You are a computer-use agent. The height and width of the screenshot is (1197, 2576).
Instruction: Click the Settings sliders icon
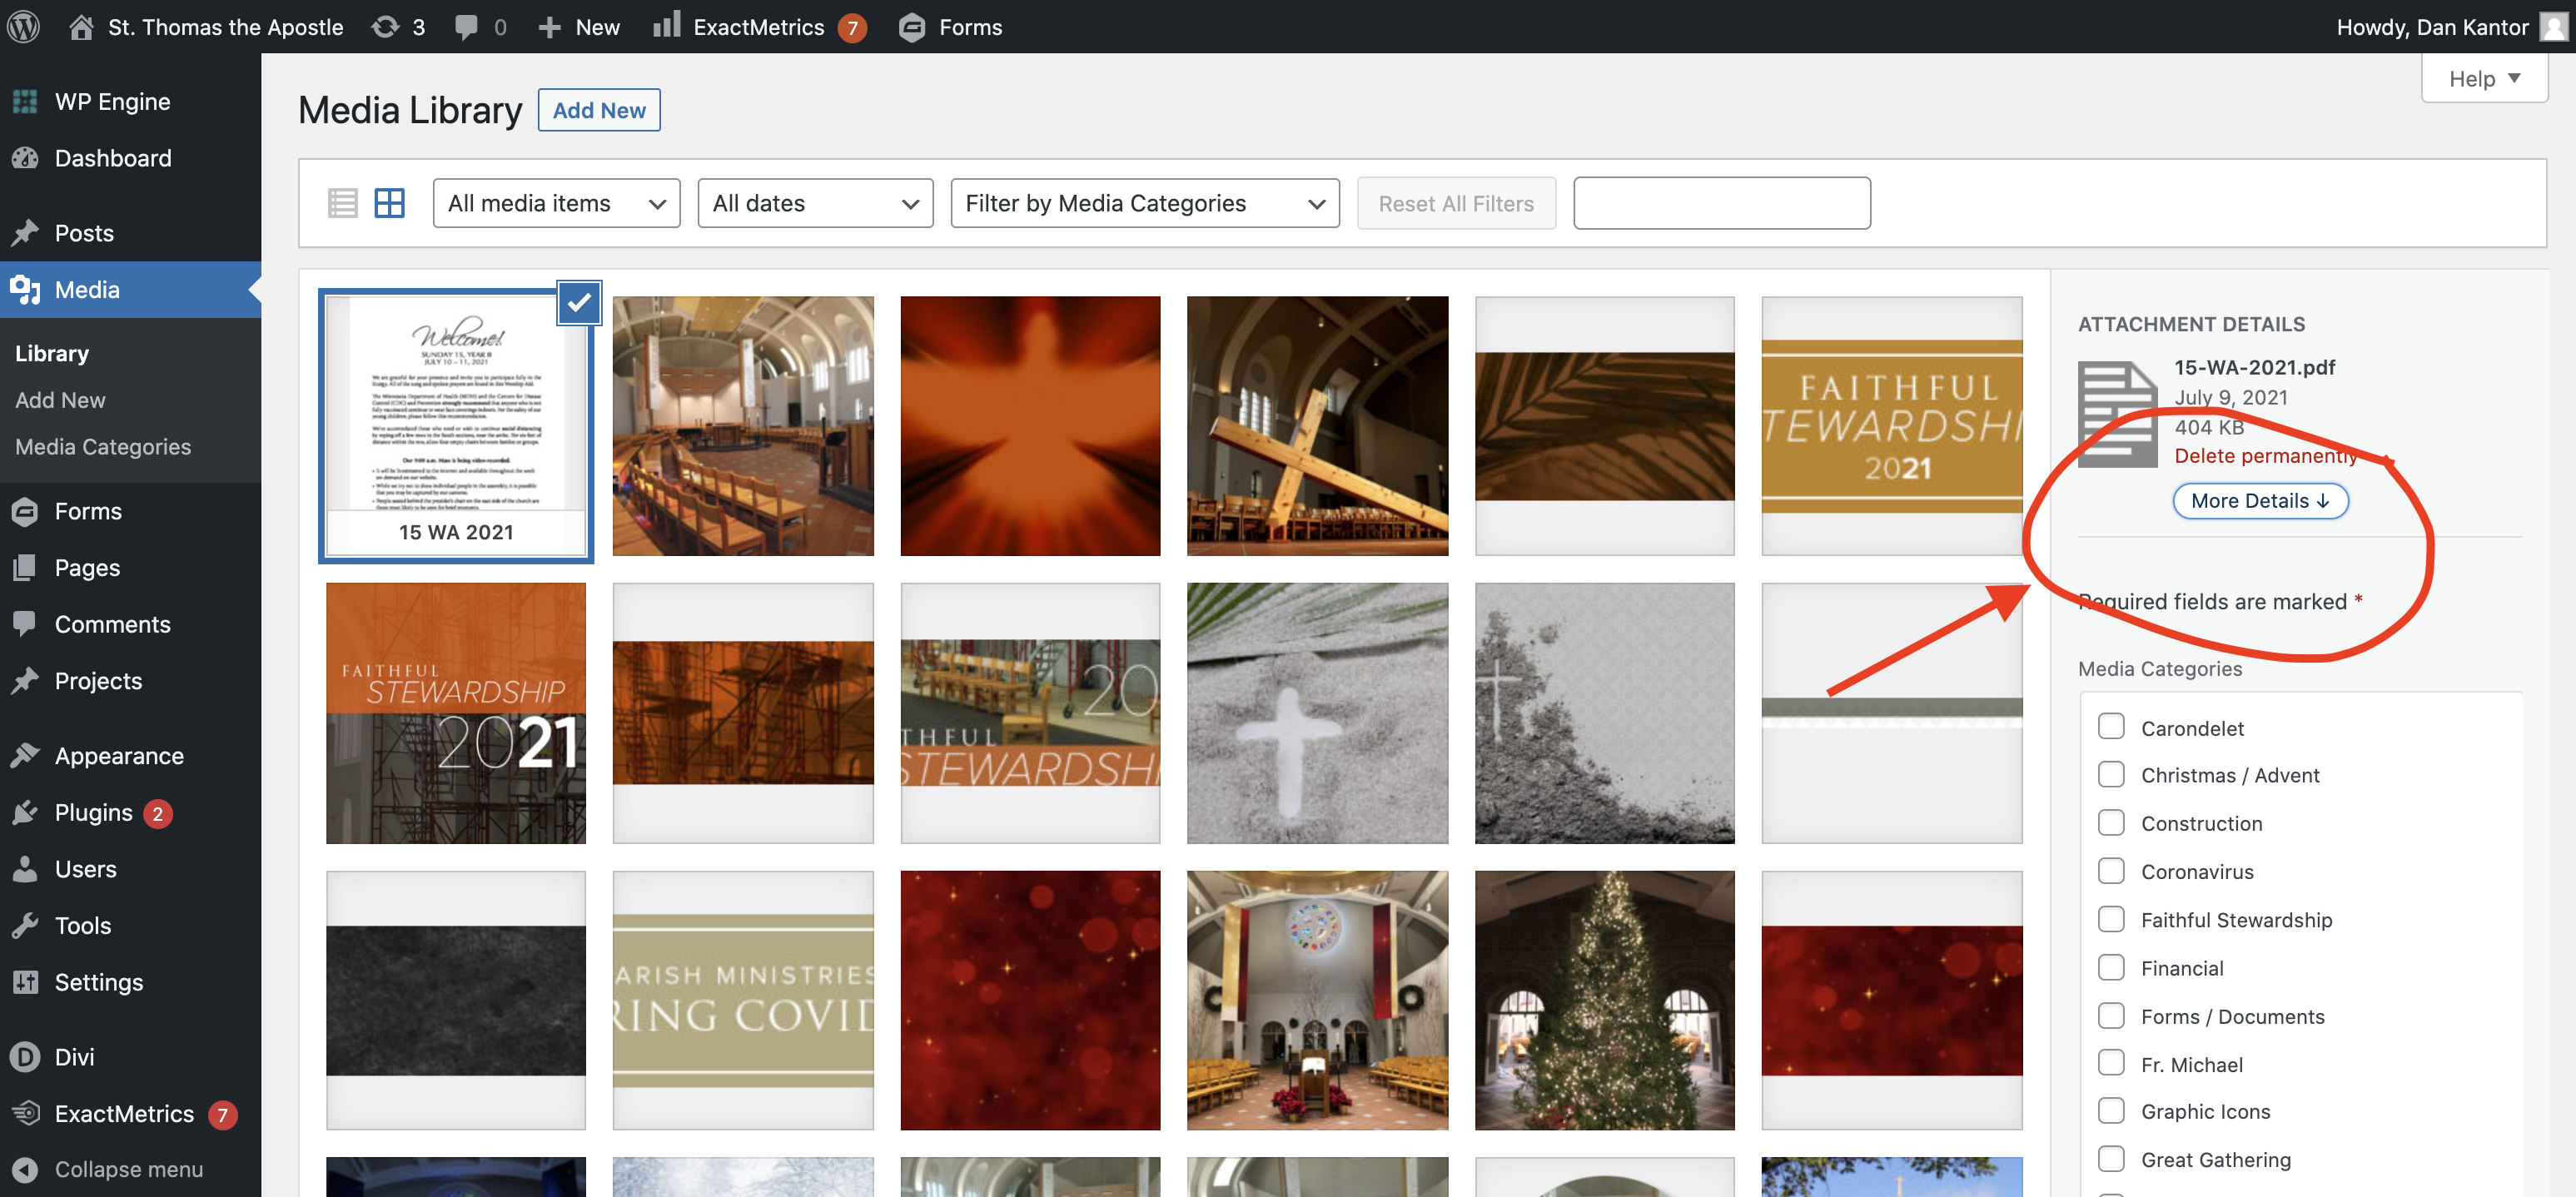point(26,982)
